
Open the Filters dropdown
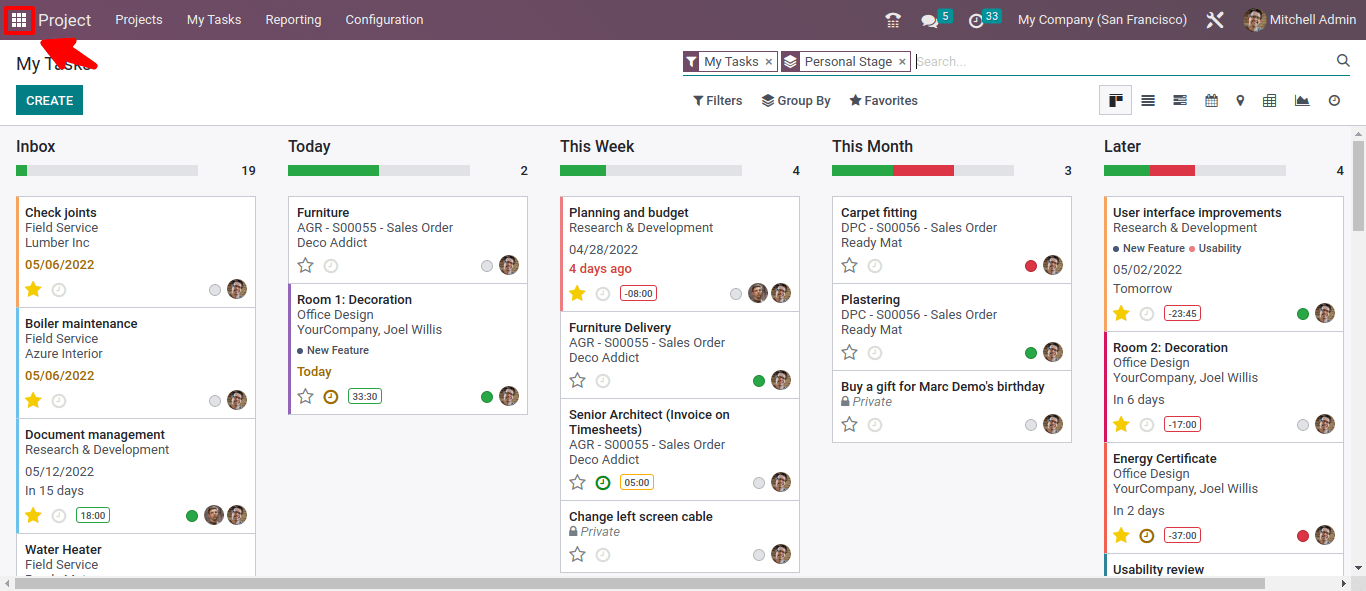(718, 100)
